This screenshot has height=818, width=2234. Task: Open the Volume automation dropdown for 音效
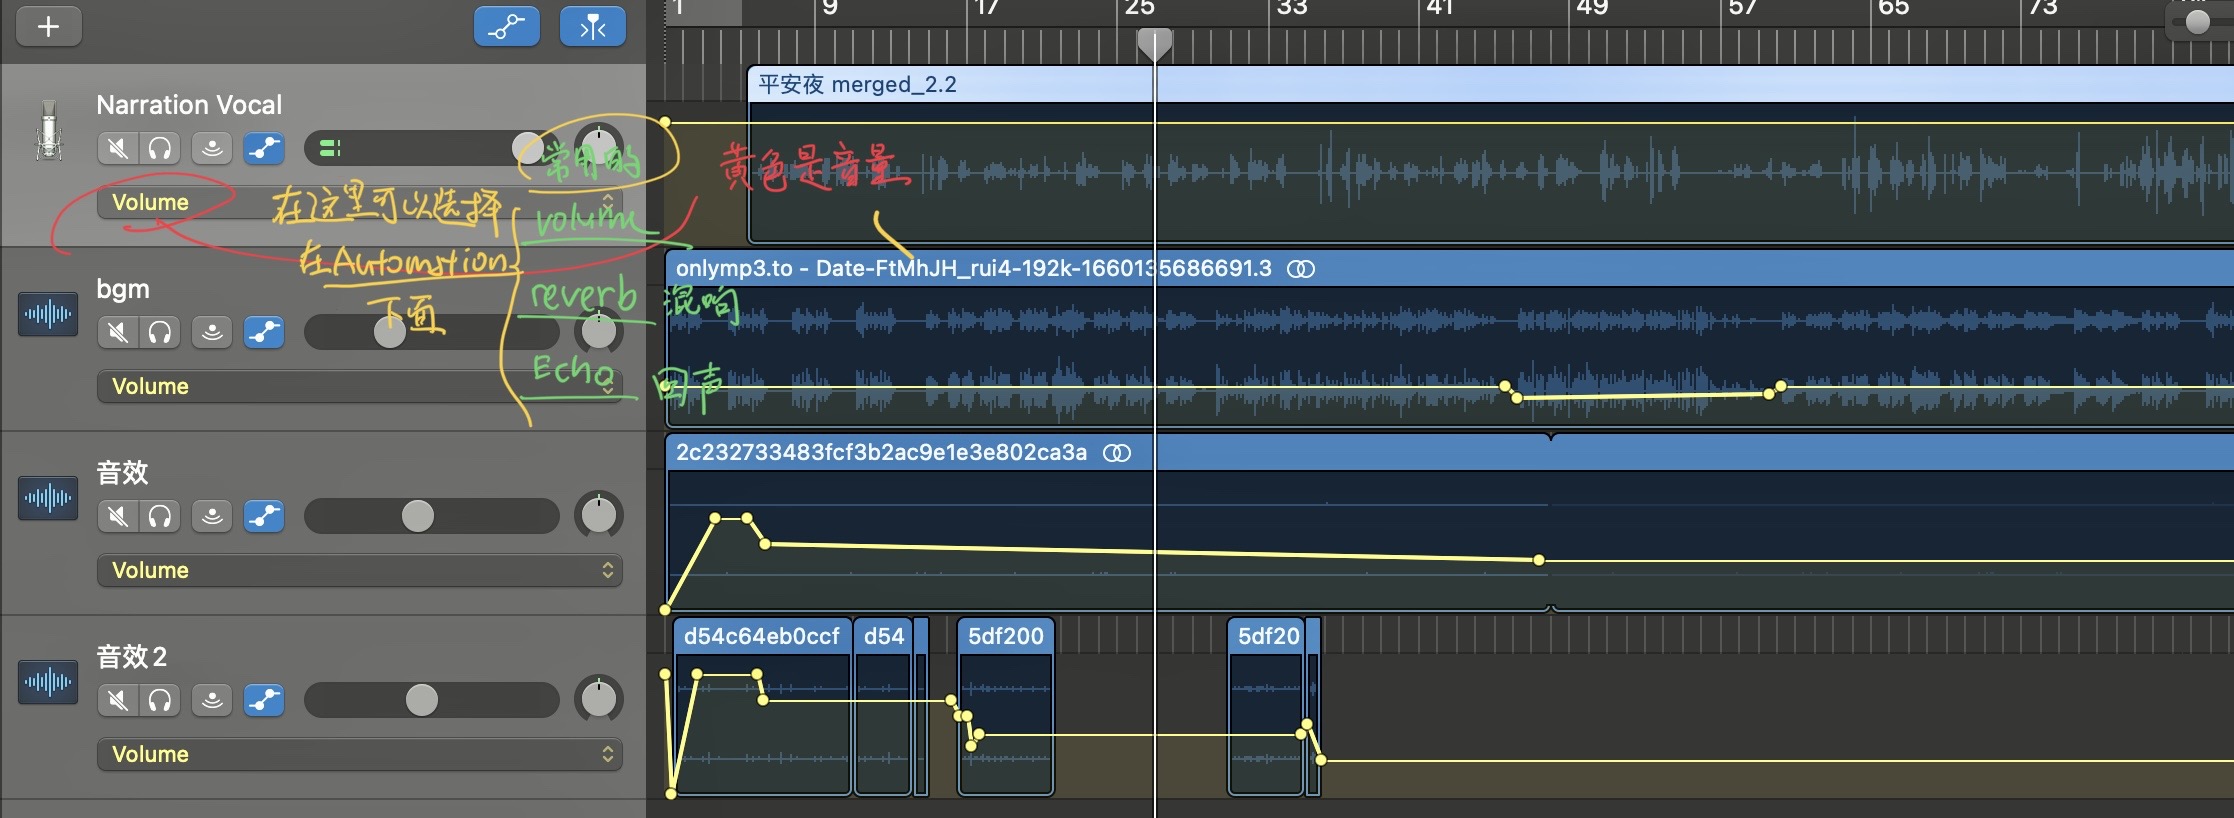coord(359,570)
